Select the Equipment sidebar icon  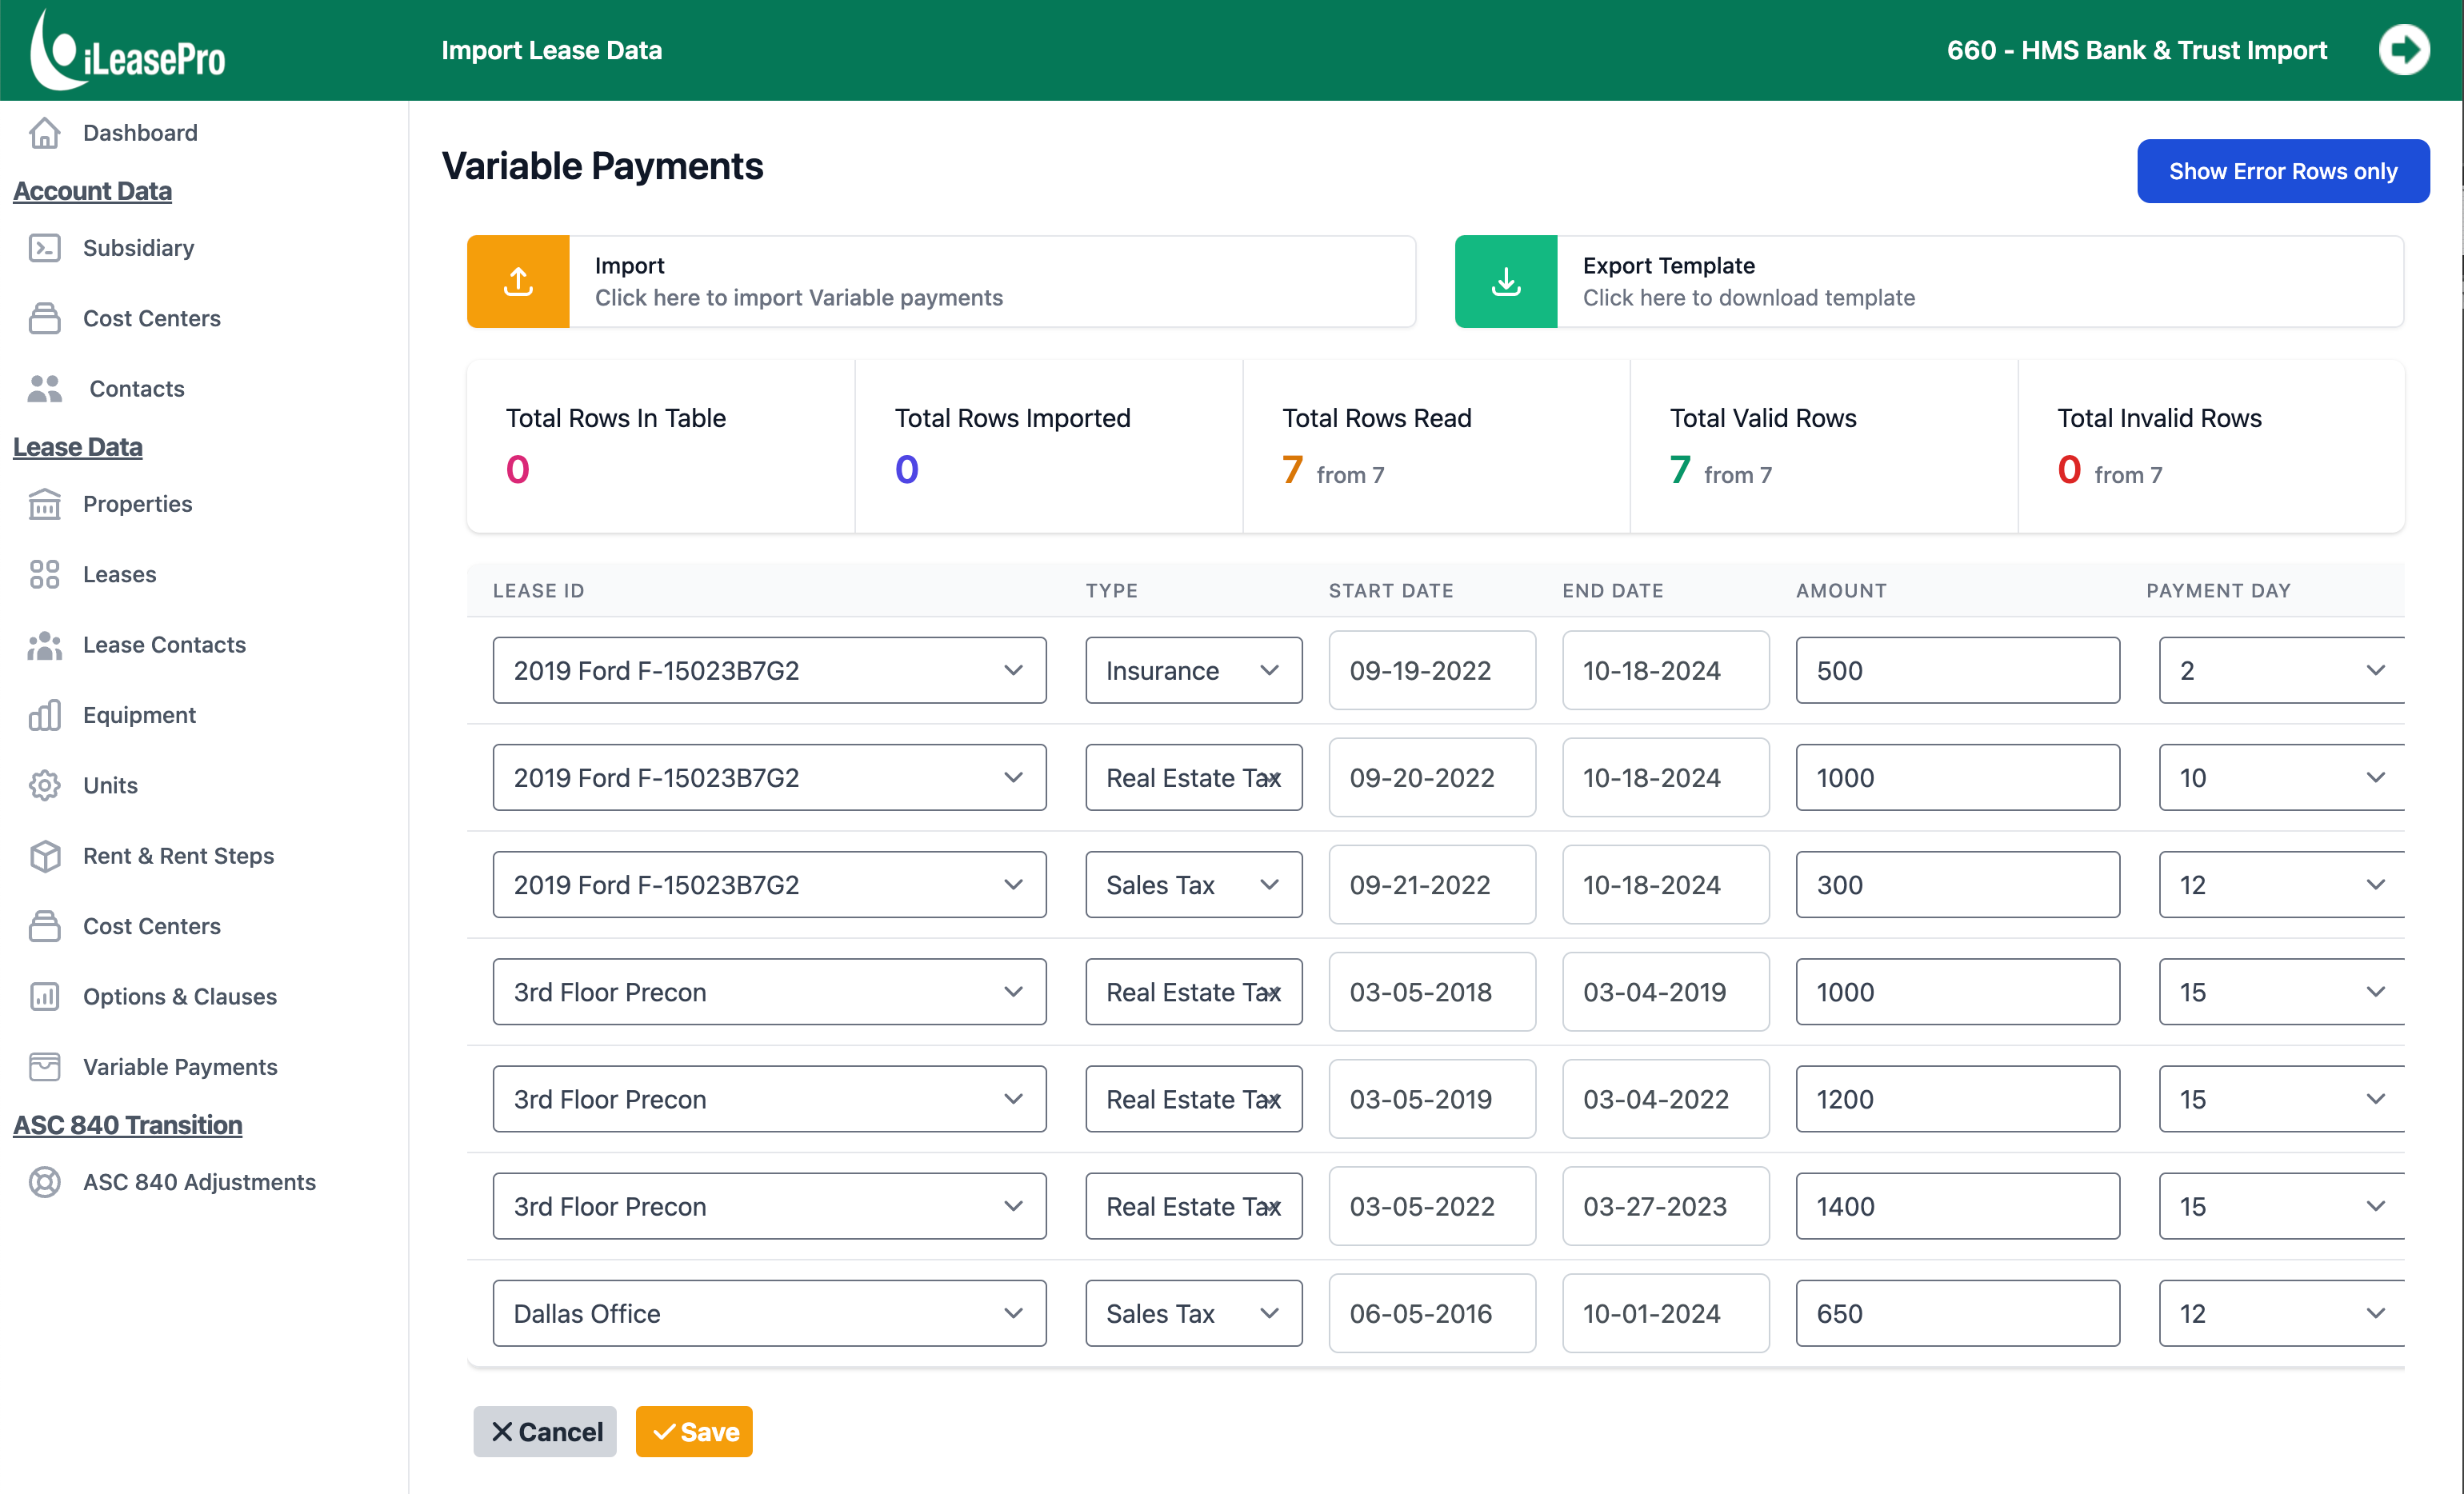[x=45, y=714]
